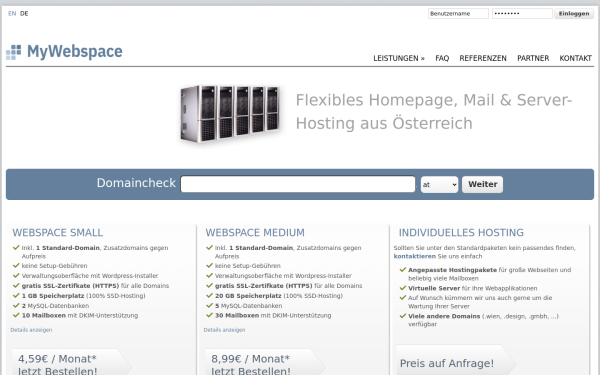Click the Einloggen button
Viewport: 600px width, 375px height.
[x=574, y=13]
